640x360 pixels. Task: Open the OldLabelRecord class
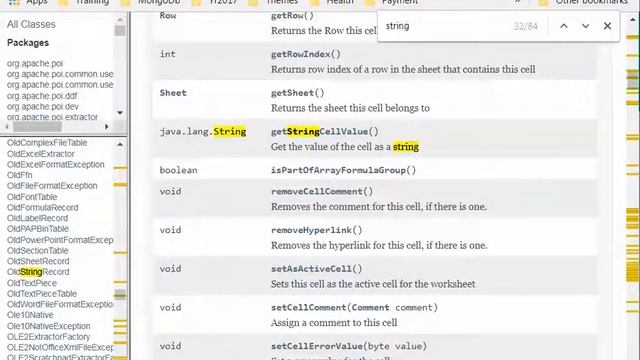37,218
